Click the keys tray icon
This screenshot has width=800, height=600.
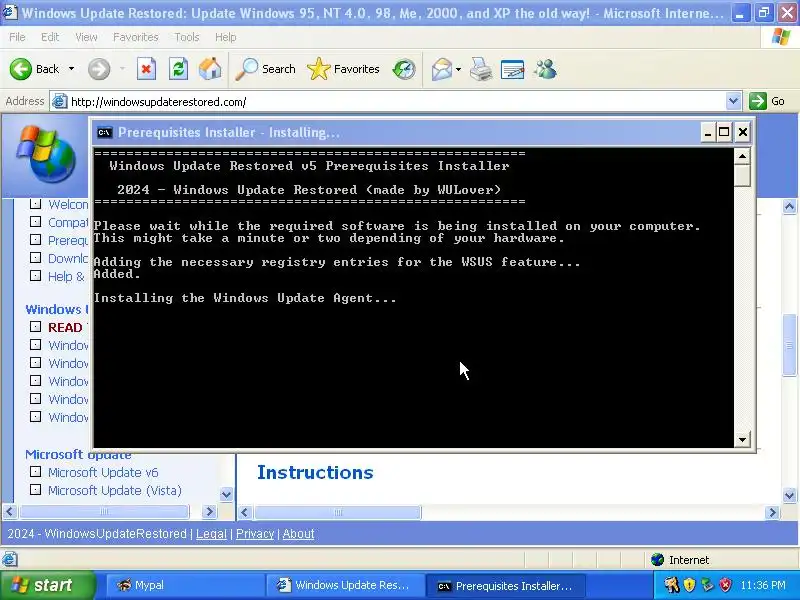click(x=672, y=585)
